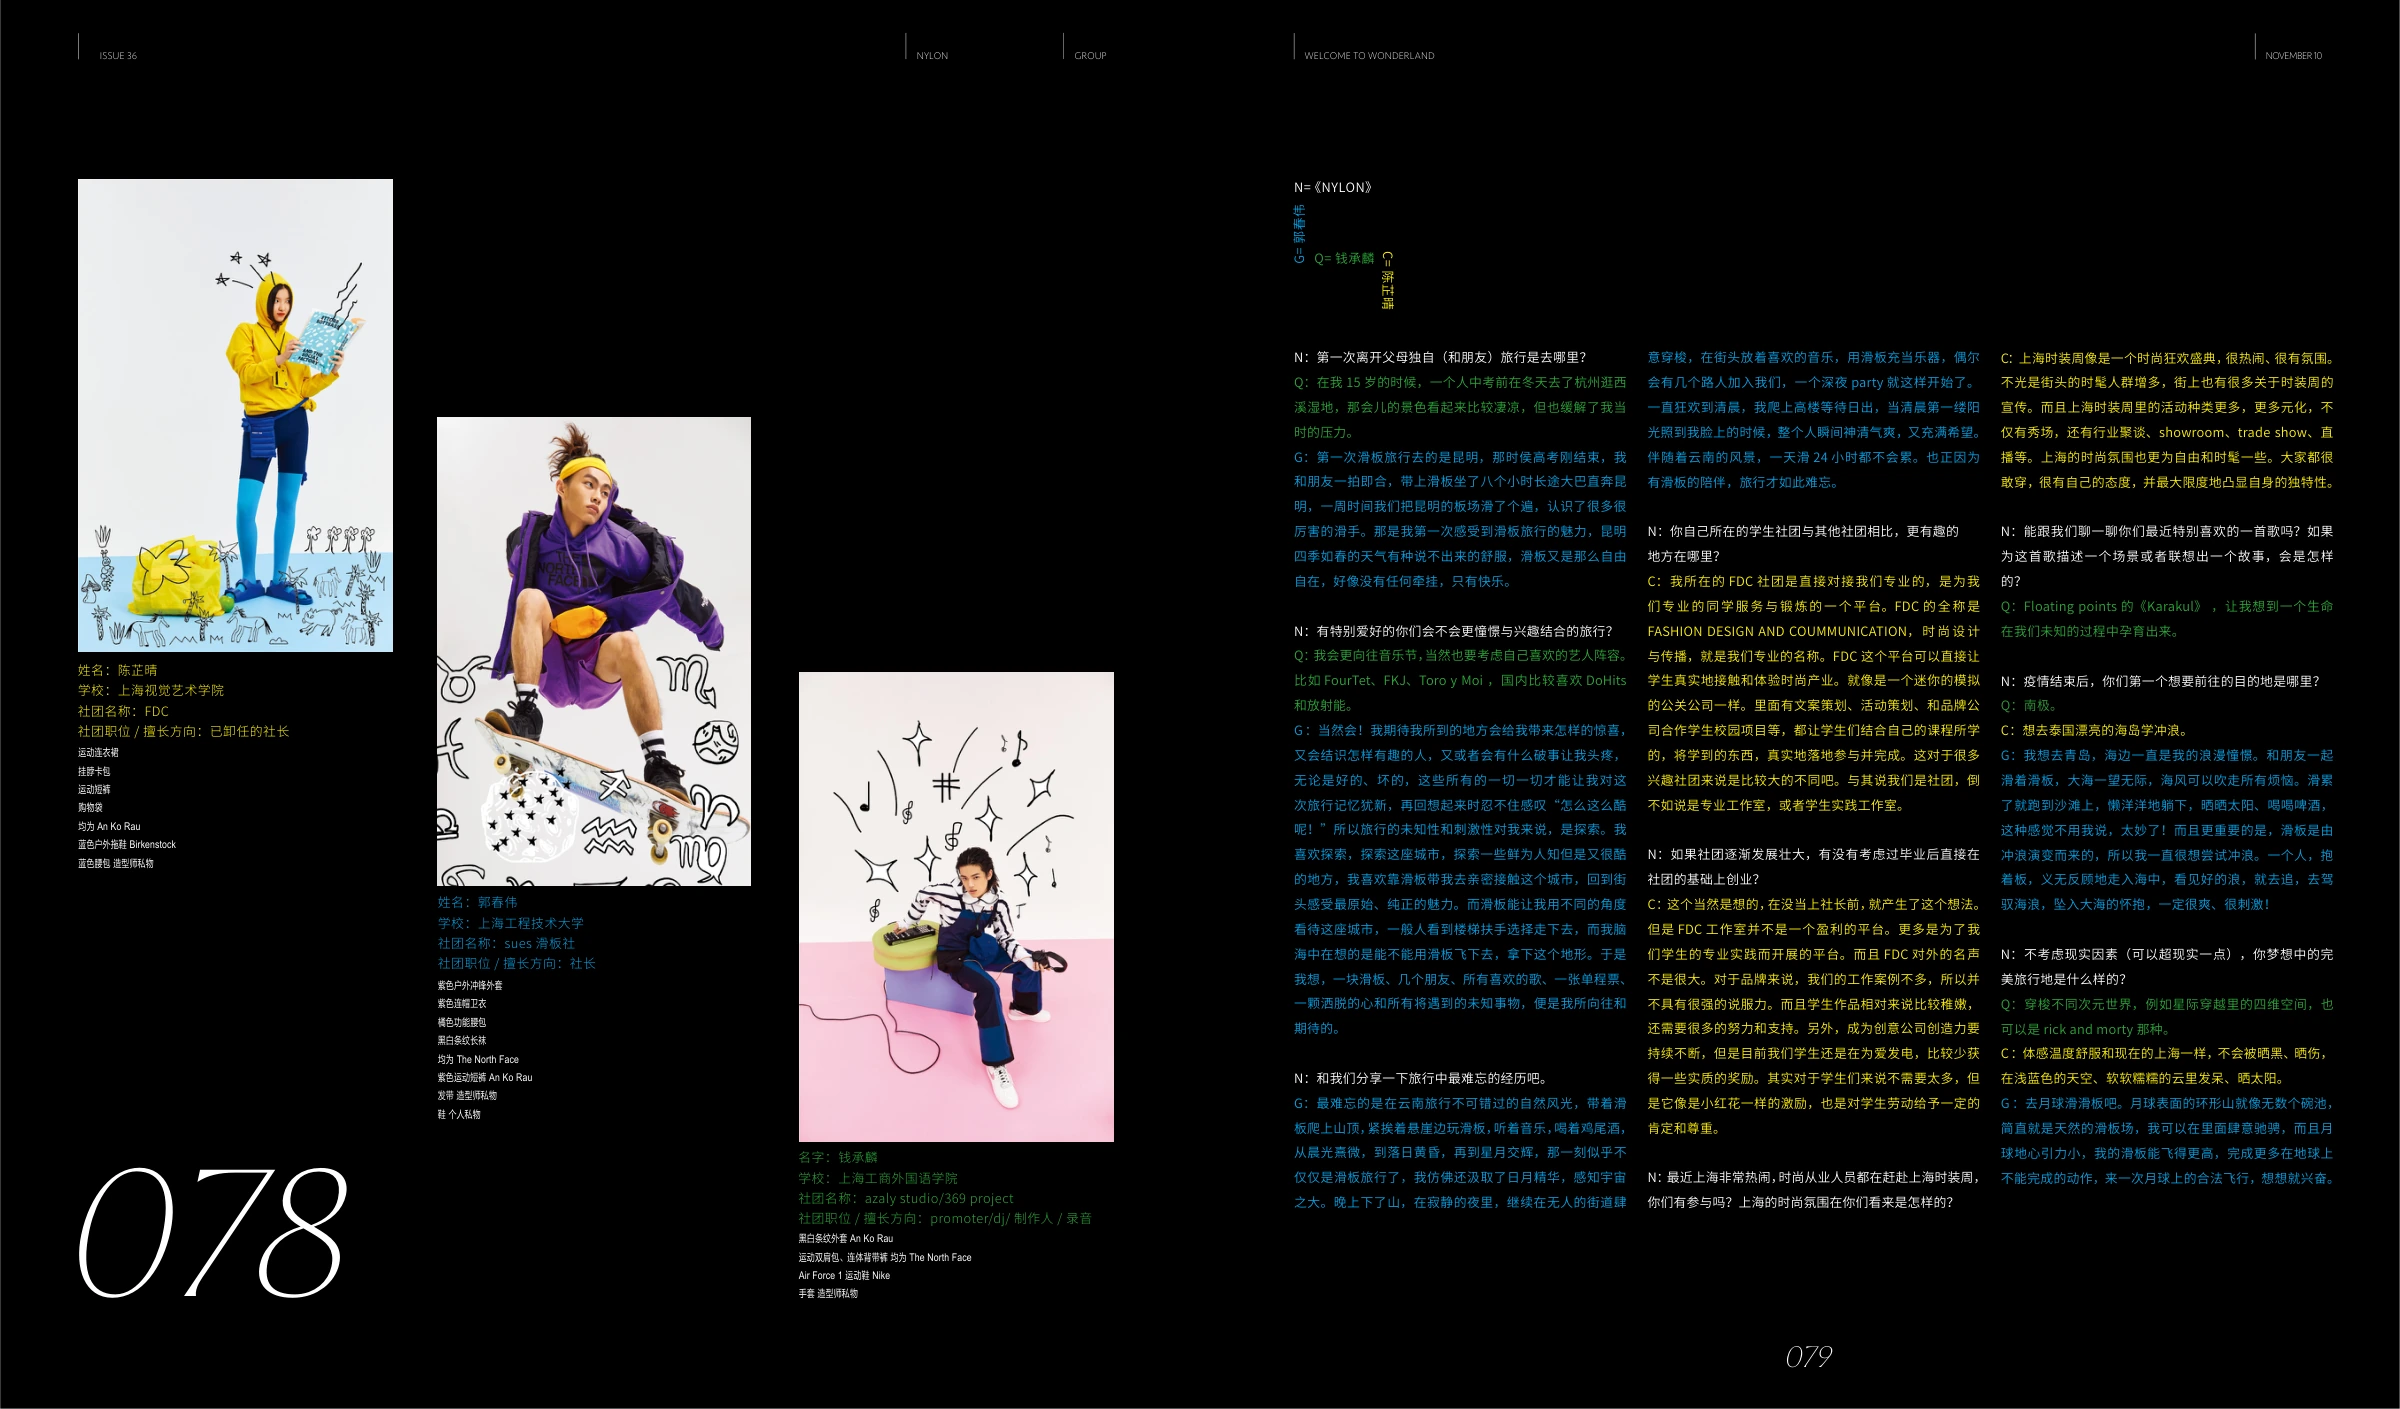Click line '紫色运动短裤 An Ko Rau'
The height and width of the screenshot is (1409, 2400).
485,1077
